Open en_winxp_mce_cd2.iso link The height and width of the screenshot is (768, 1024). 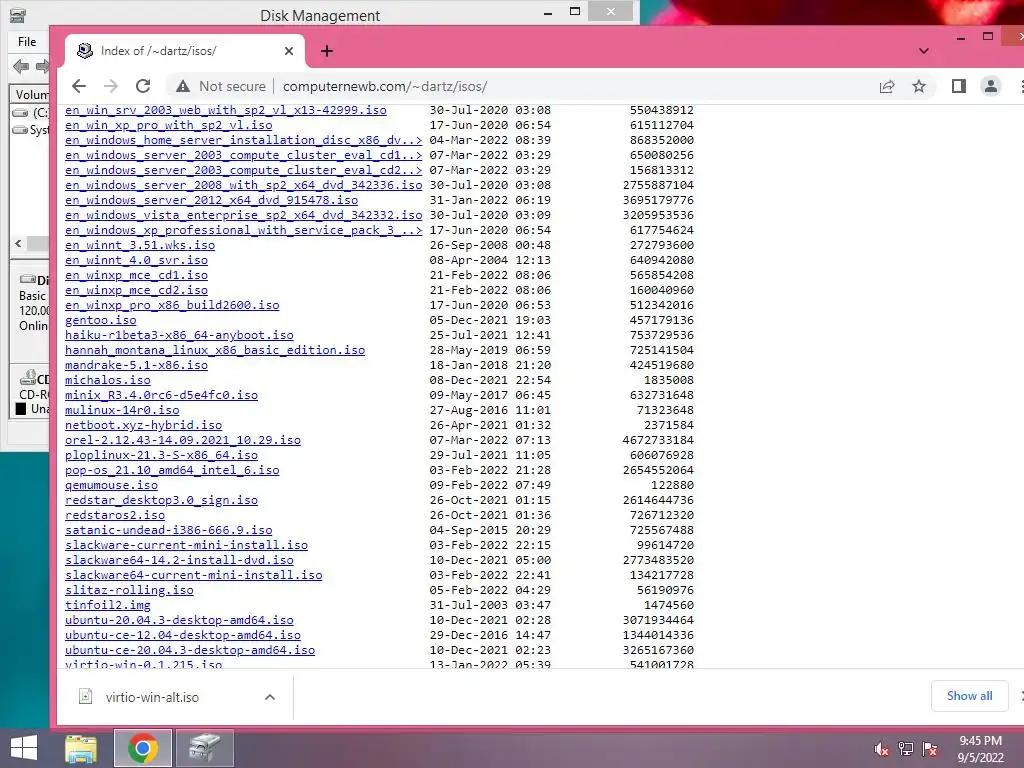[x=136, y=290]
